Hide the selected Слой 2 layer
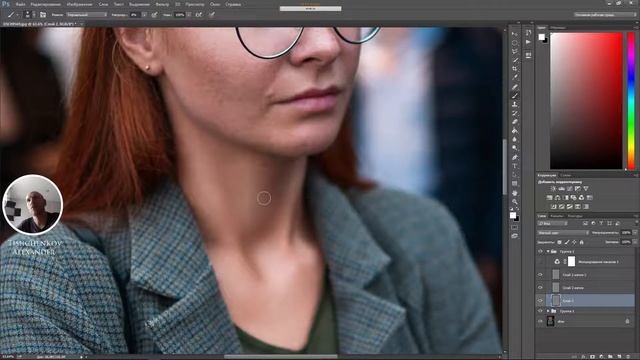Image resolution: width=640 pixels, height=360 pixels. [x=540, y=301]
